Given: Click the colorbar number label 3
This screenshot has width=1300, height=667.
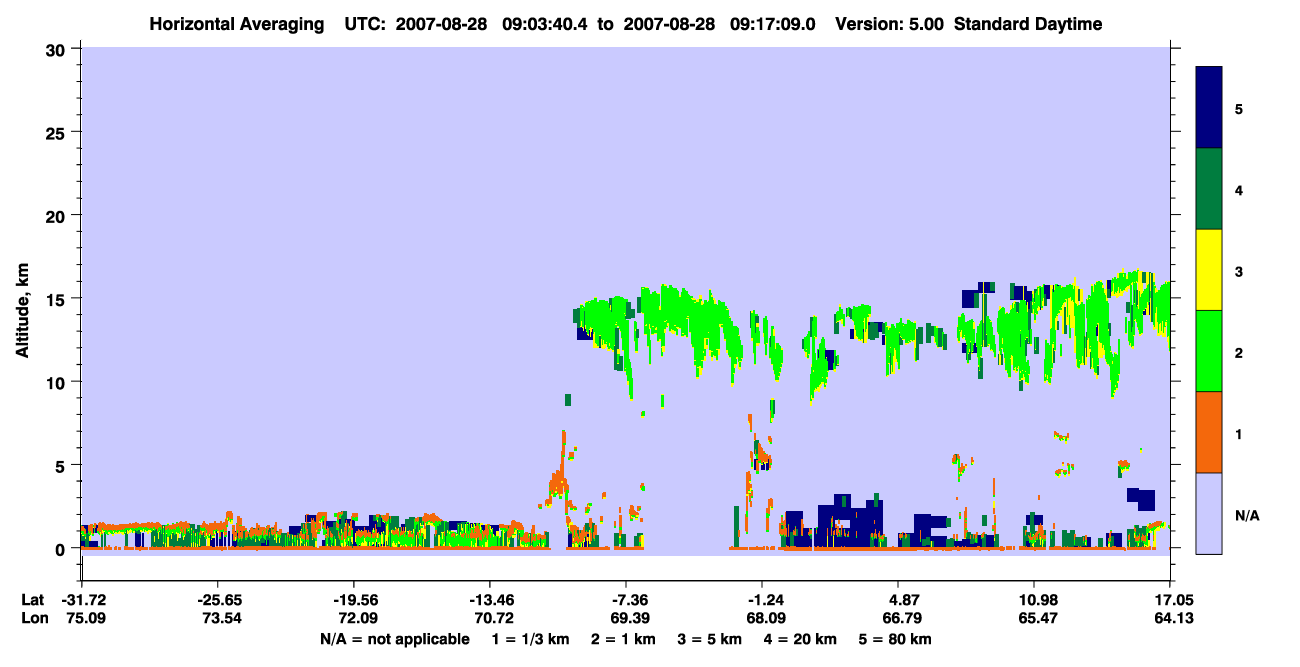Looking at the screenshot, I should pyautogui.click(x=1239, y=271).
